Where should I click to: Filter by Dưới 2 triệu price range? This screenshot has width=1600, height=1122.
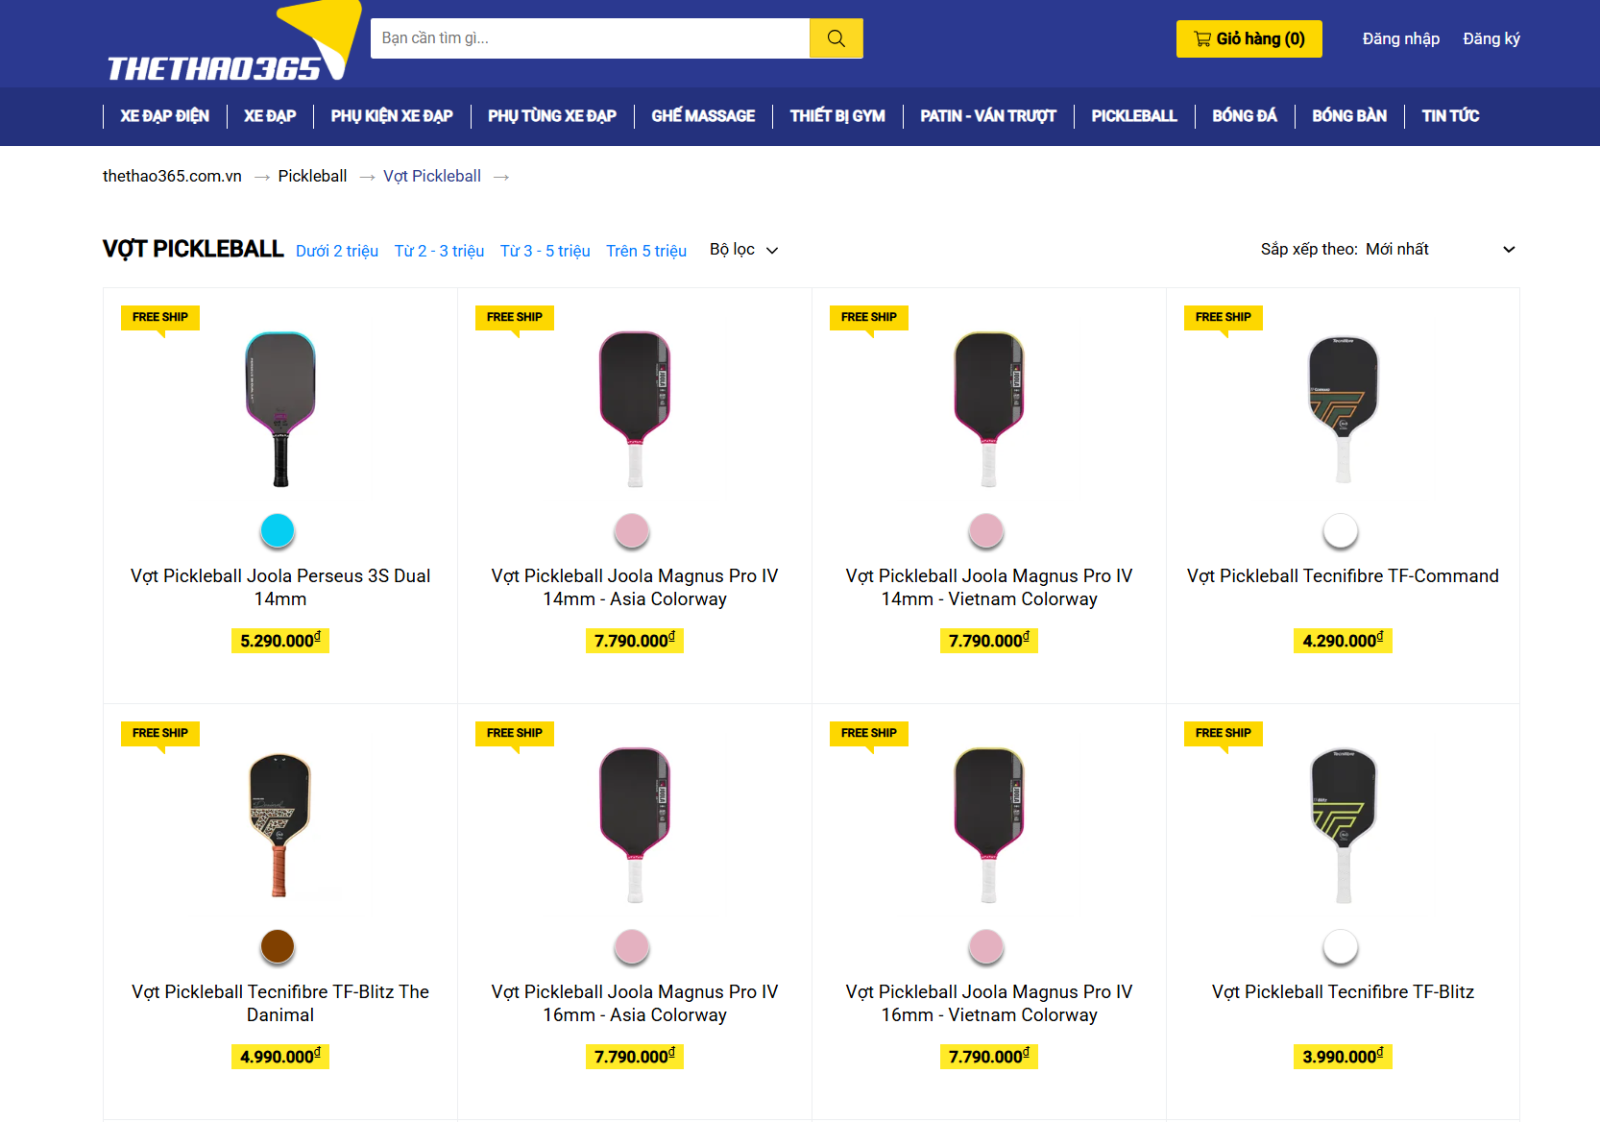click(x=337, y=251)
